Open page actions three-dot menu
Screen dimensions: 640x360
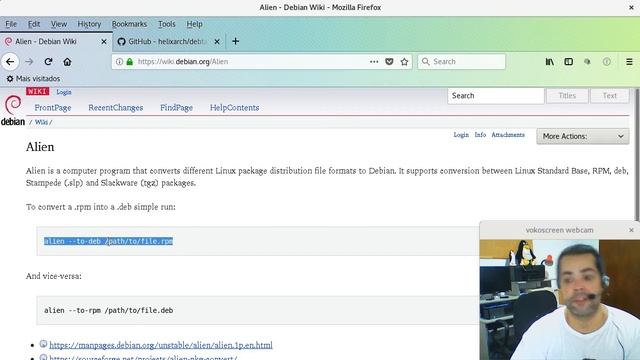pyautogui.click(x=374, y=62)
